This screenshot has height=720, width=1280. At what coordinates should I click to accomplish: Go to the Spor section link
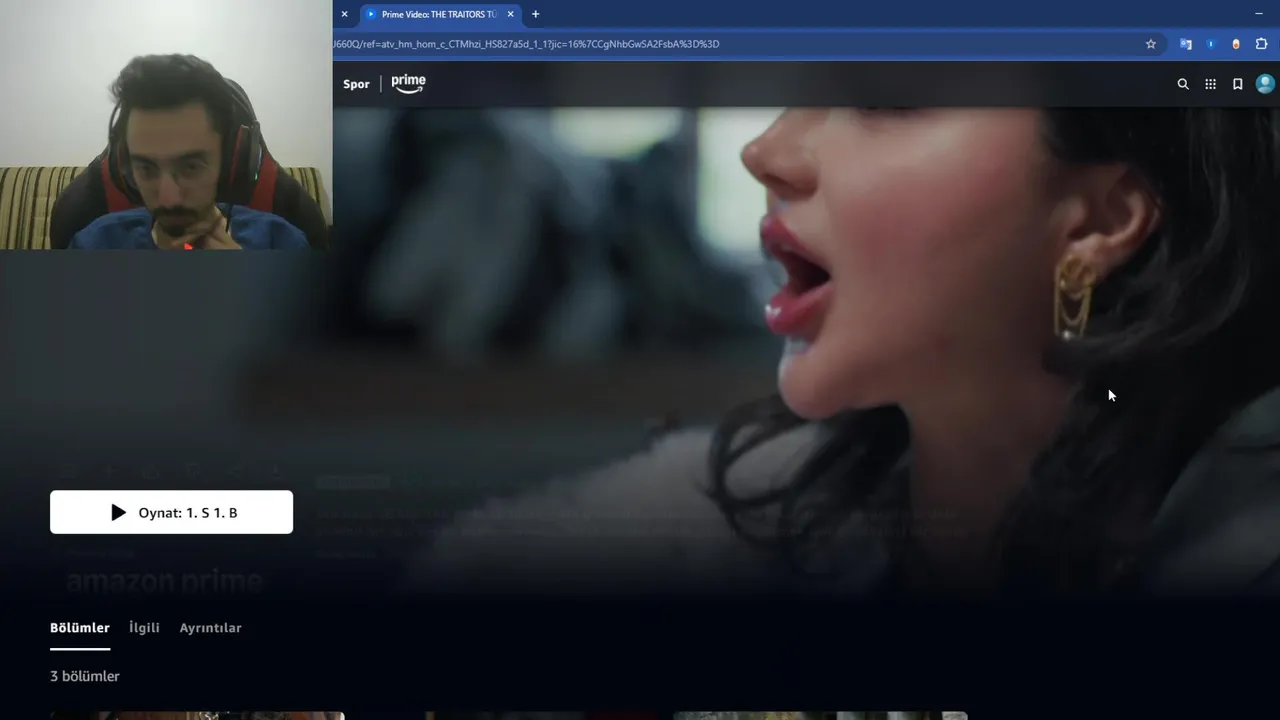click(356, 84)
